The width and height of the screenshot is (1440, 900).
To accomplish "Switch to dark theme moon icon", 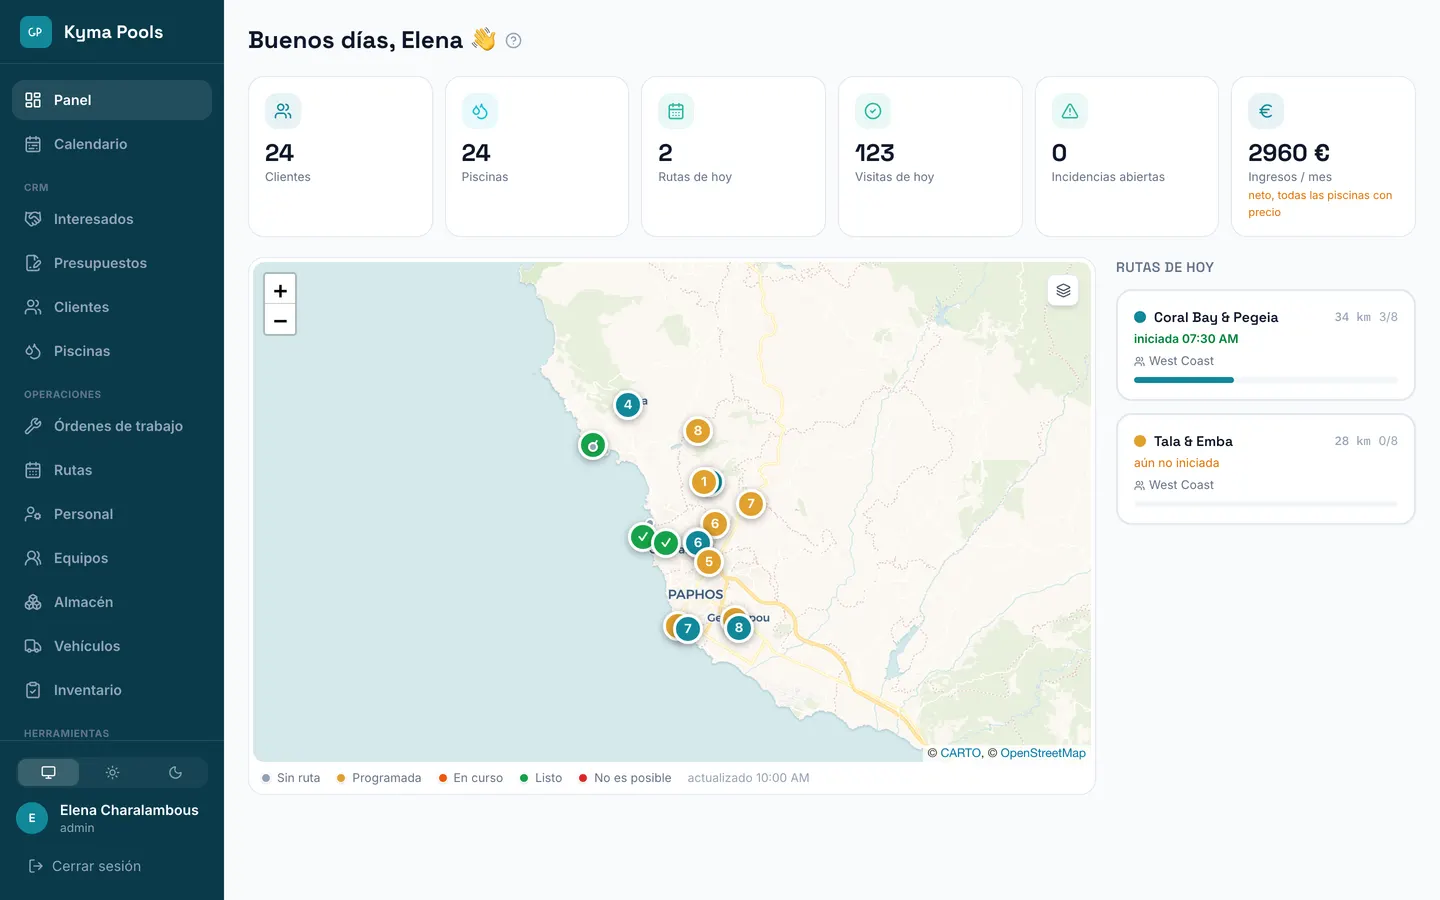I will pos(175,772).
